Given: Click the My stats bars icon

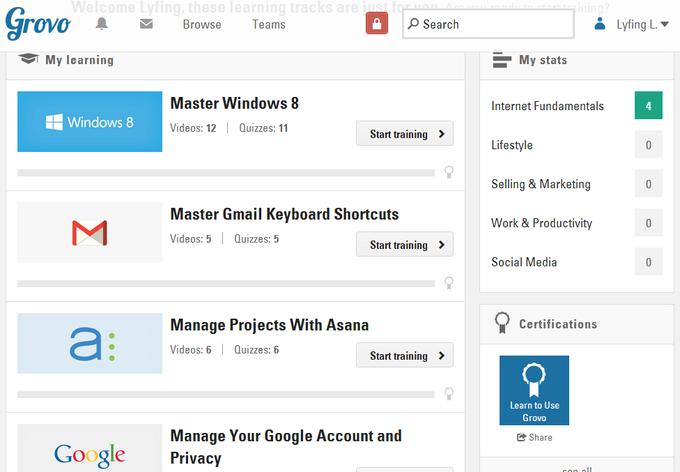Looking at the screenshot, I should [502, 59].
